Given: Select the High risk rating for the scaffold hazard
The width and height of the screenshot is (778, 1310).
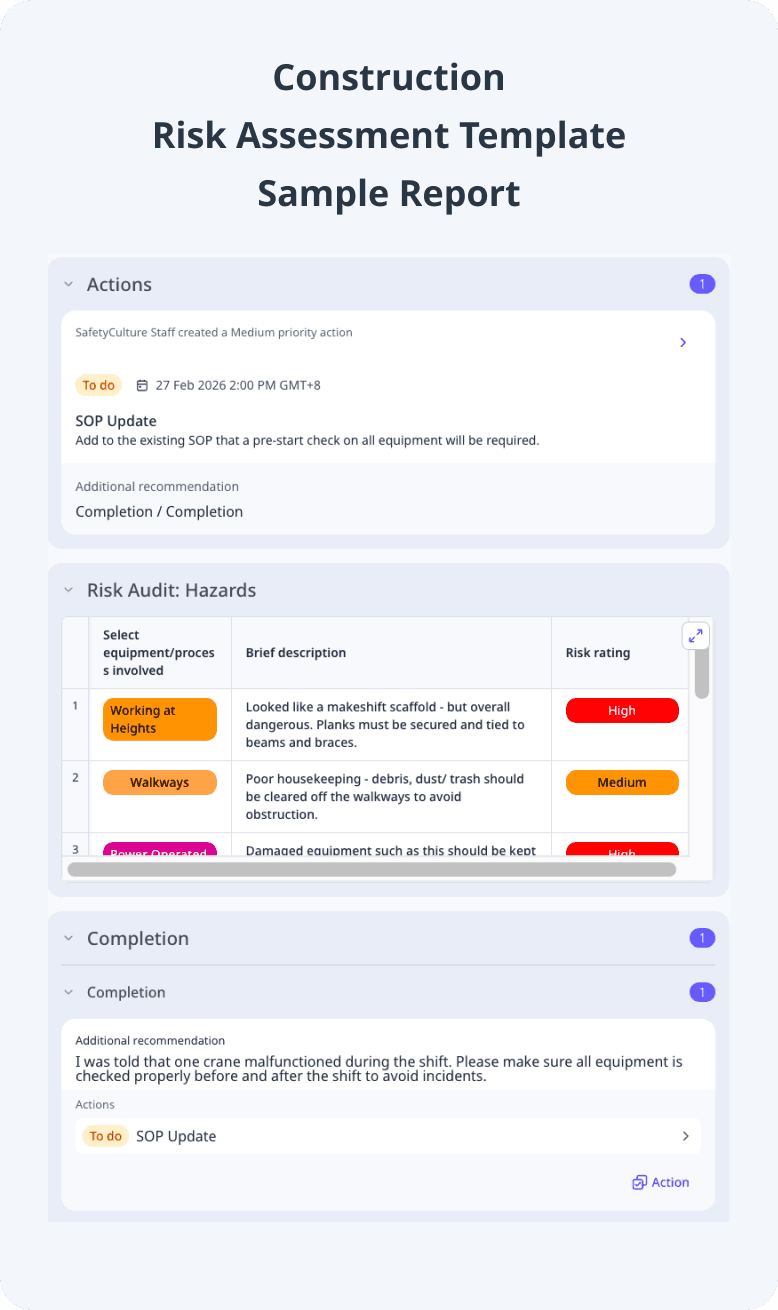Looking at the screenshot, I should point(621,710).
